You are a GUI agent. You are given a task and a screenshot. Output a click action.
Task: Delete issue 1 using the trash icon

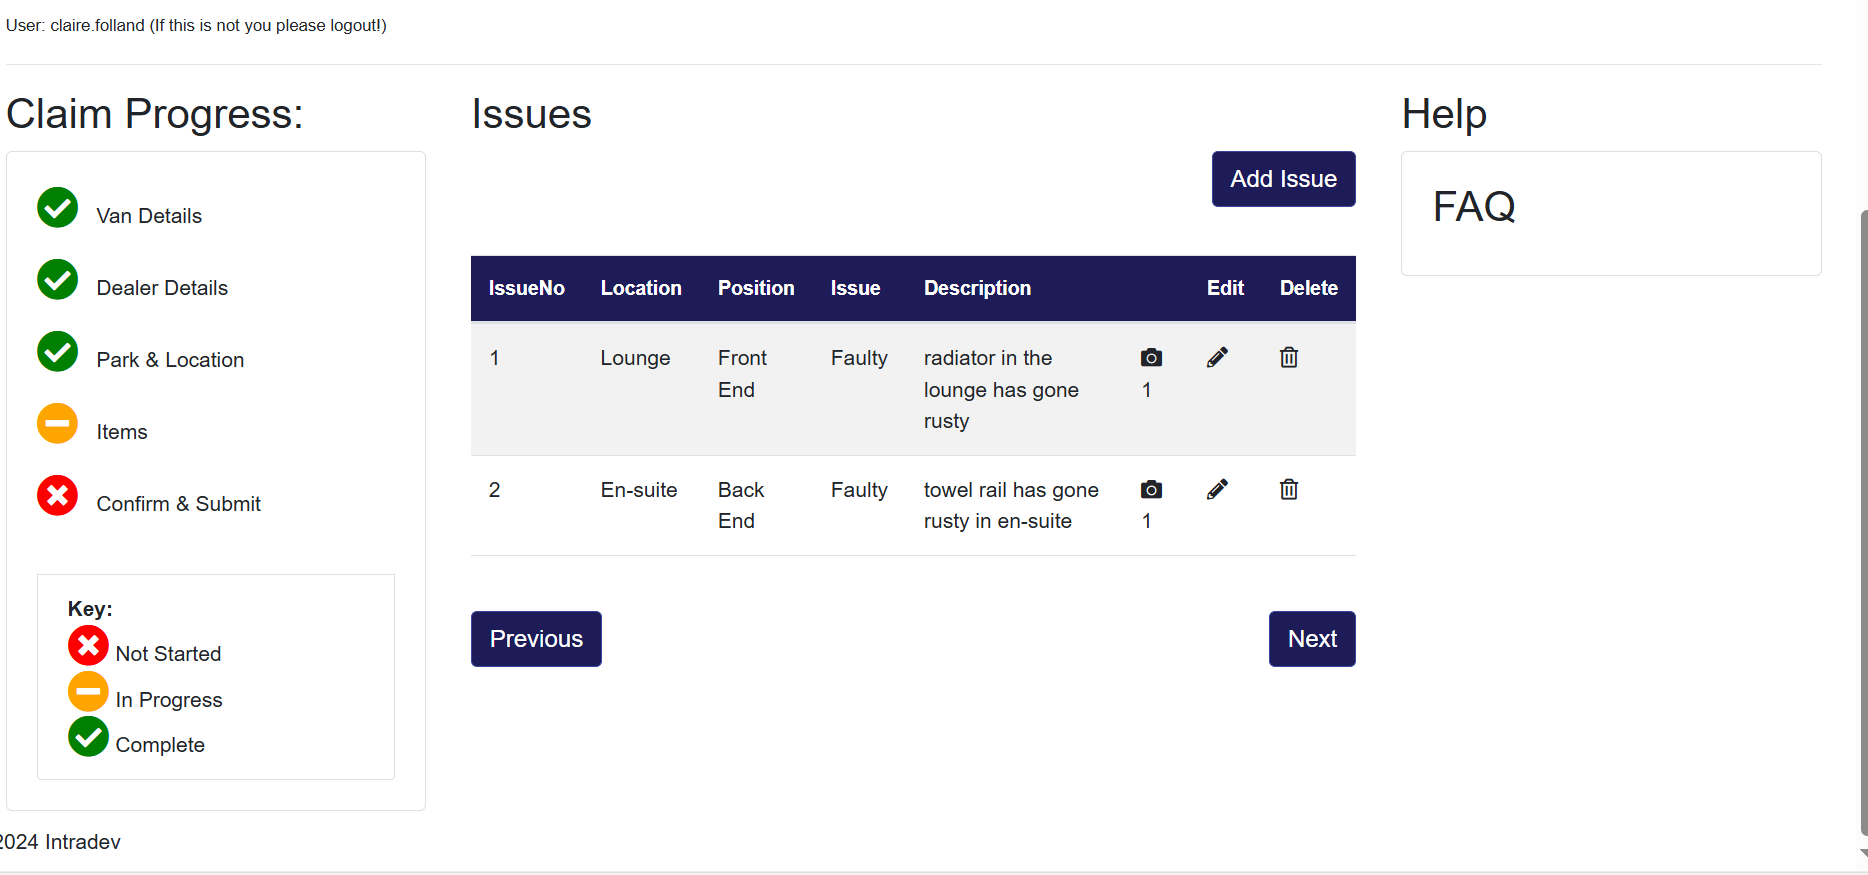[x=1289, y=358]
